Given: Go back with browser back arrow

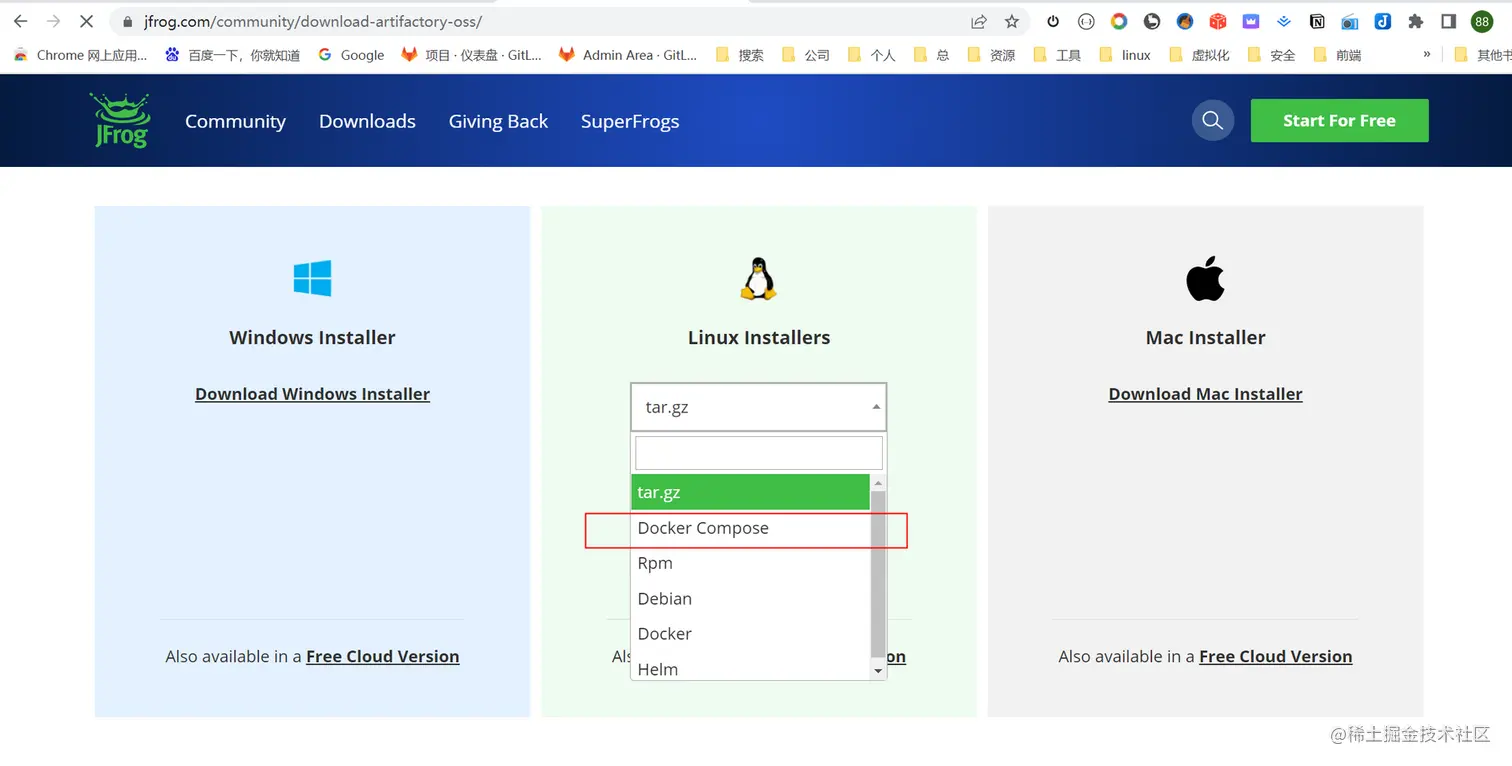Looking at the screenshot, I should point(20,21).
